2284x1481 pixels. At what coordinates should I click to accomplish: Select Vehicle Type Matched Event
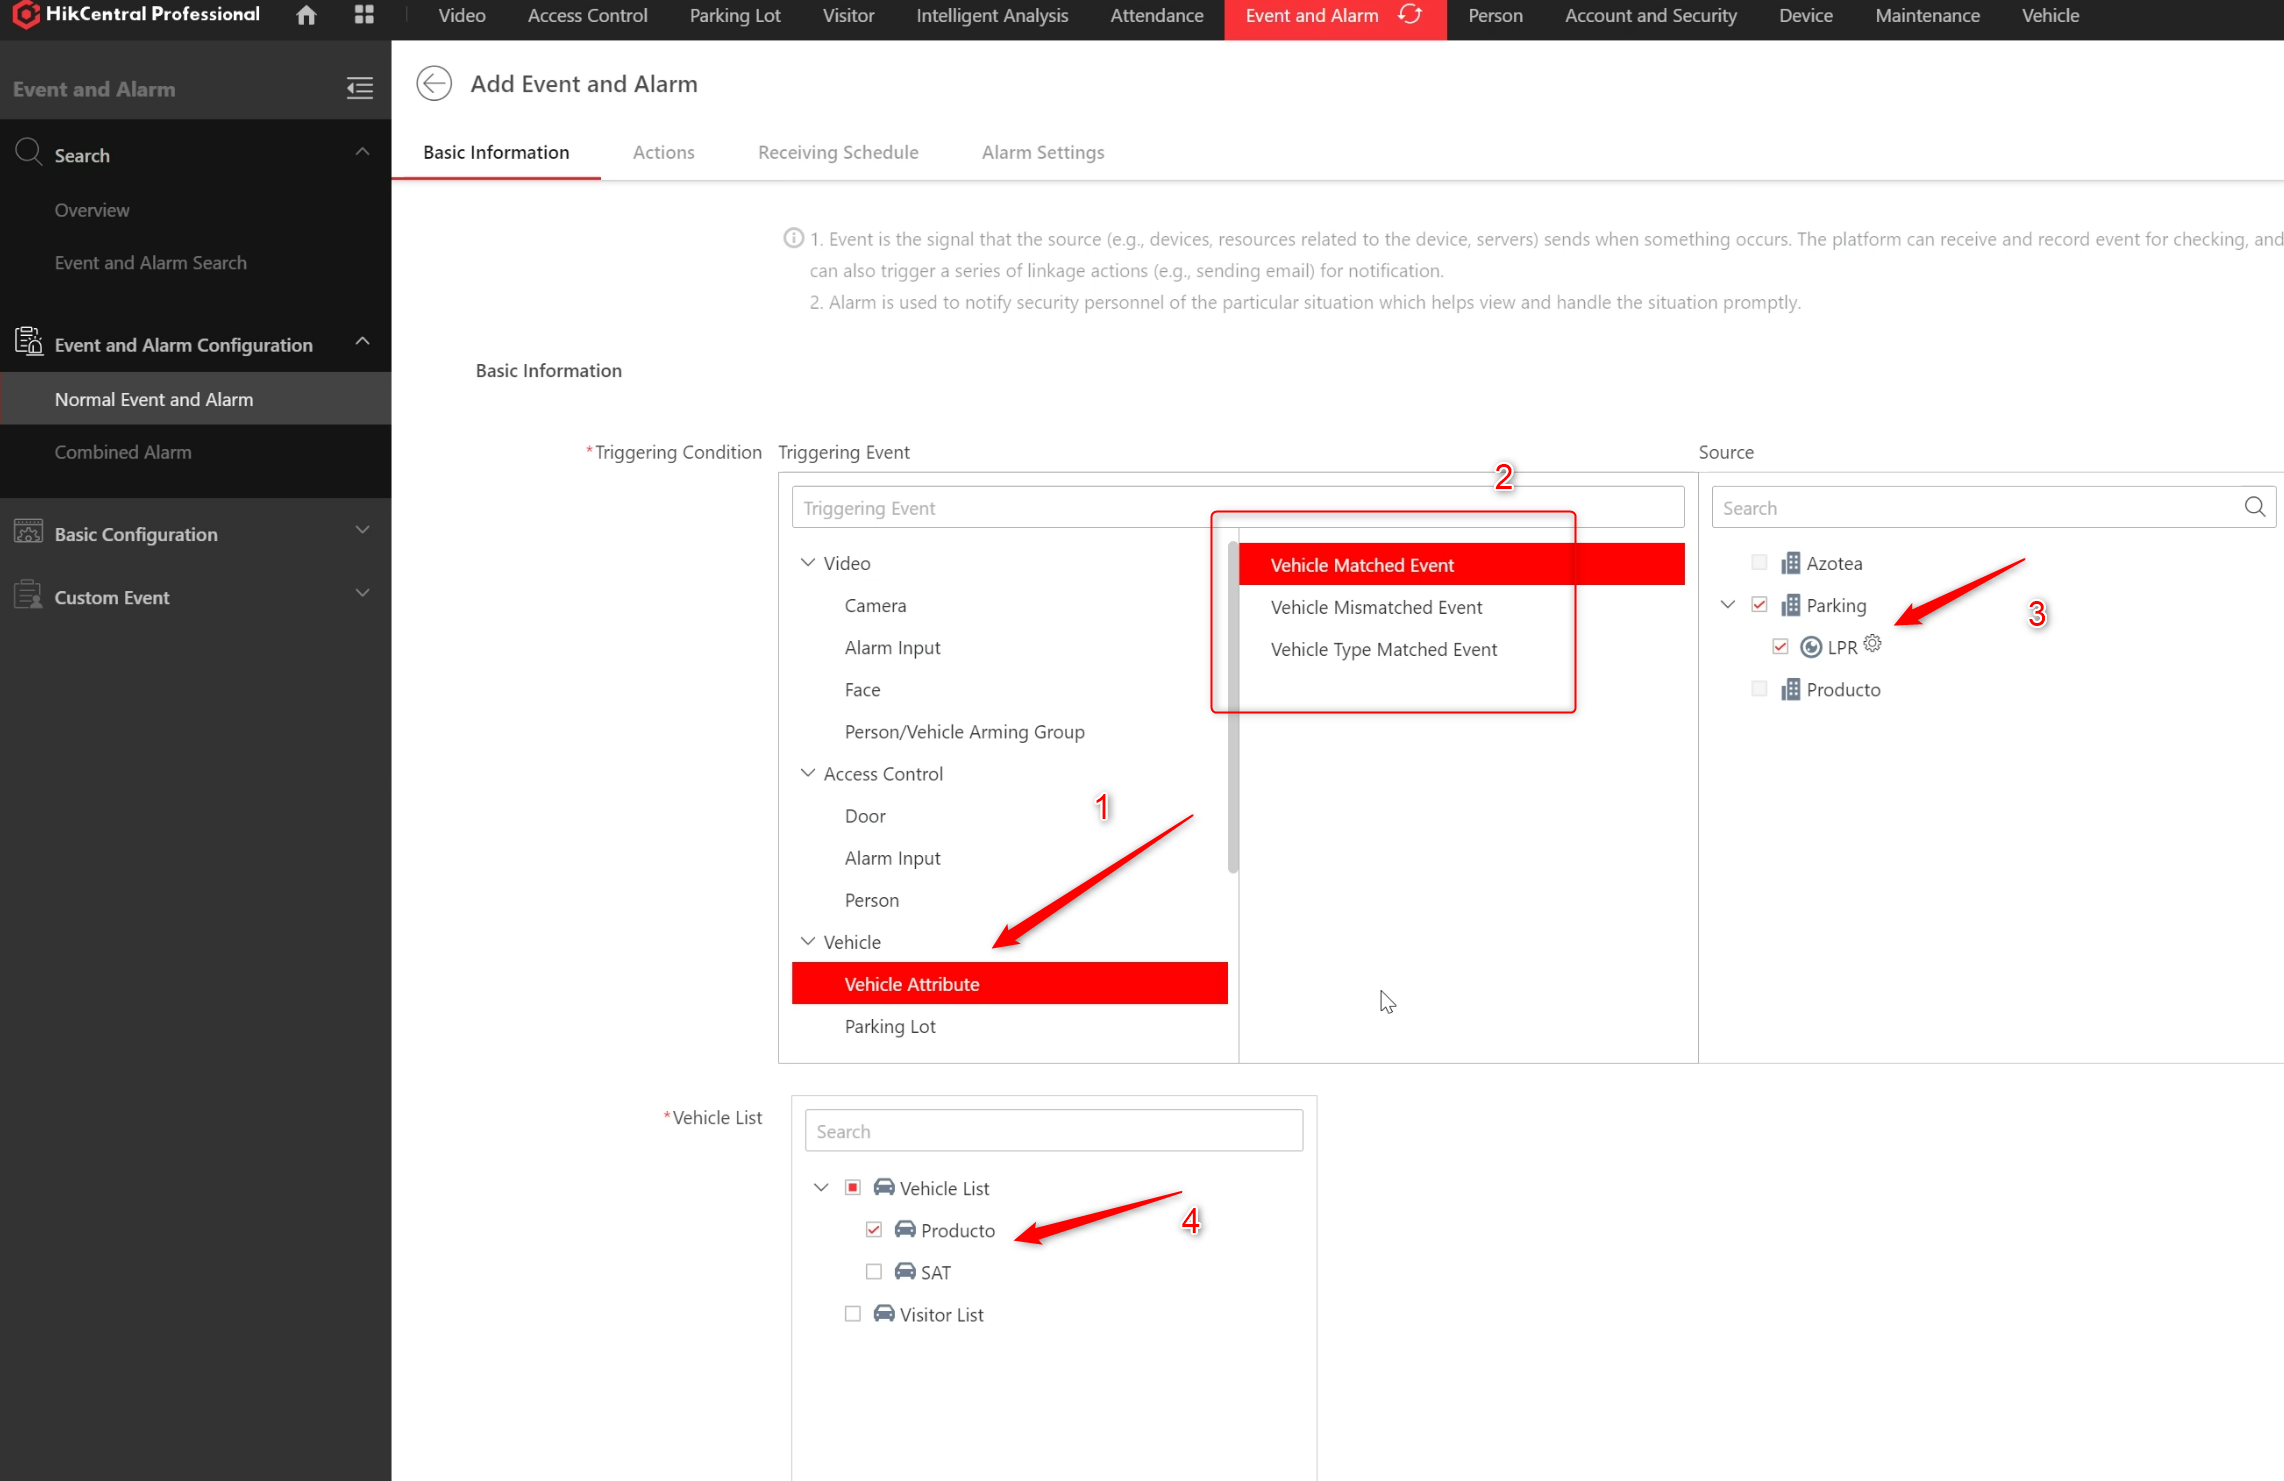point(1384,649)
